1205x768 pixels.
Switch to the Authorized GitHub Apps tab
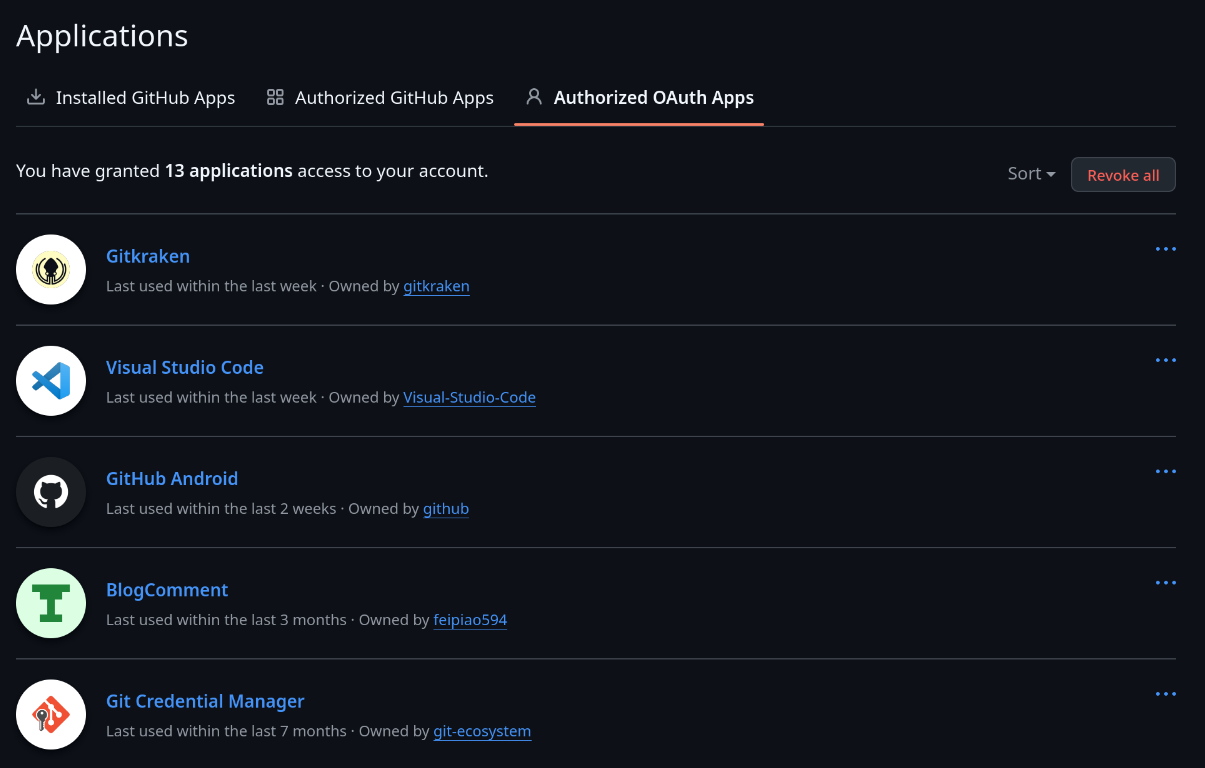pos(380,98)
